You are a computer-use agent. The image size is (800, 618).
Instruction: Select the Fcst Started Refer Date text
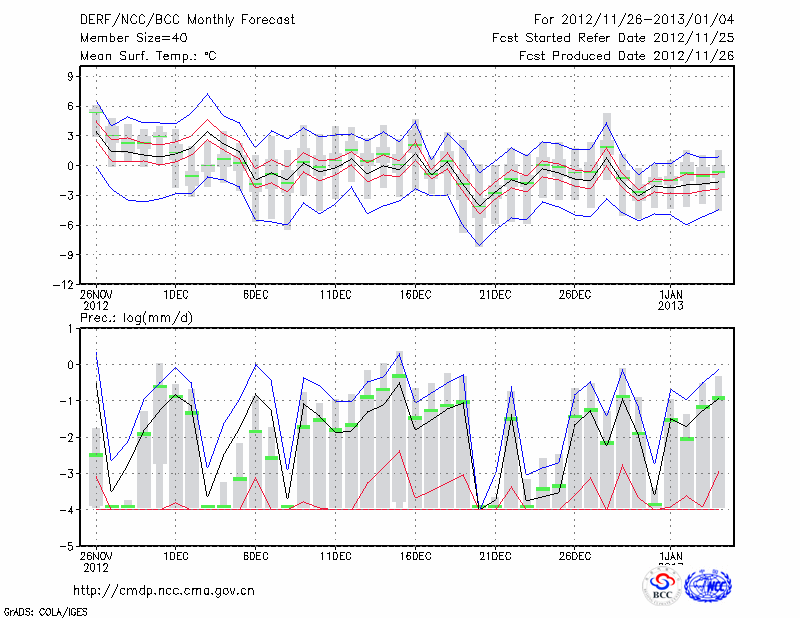click(613, 38)
